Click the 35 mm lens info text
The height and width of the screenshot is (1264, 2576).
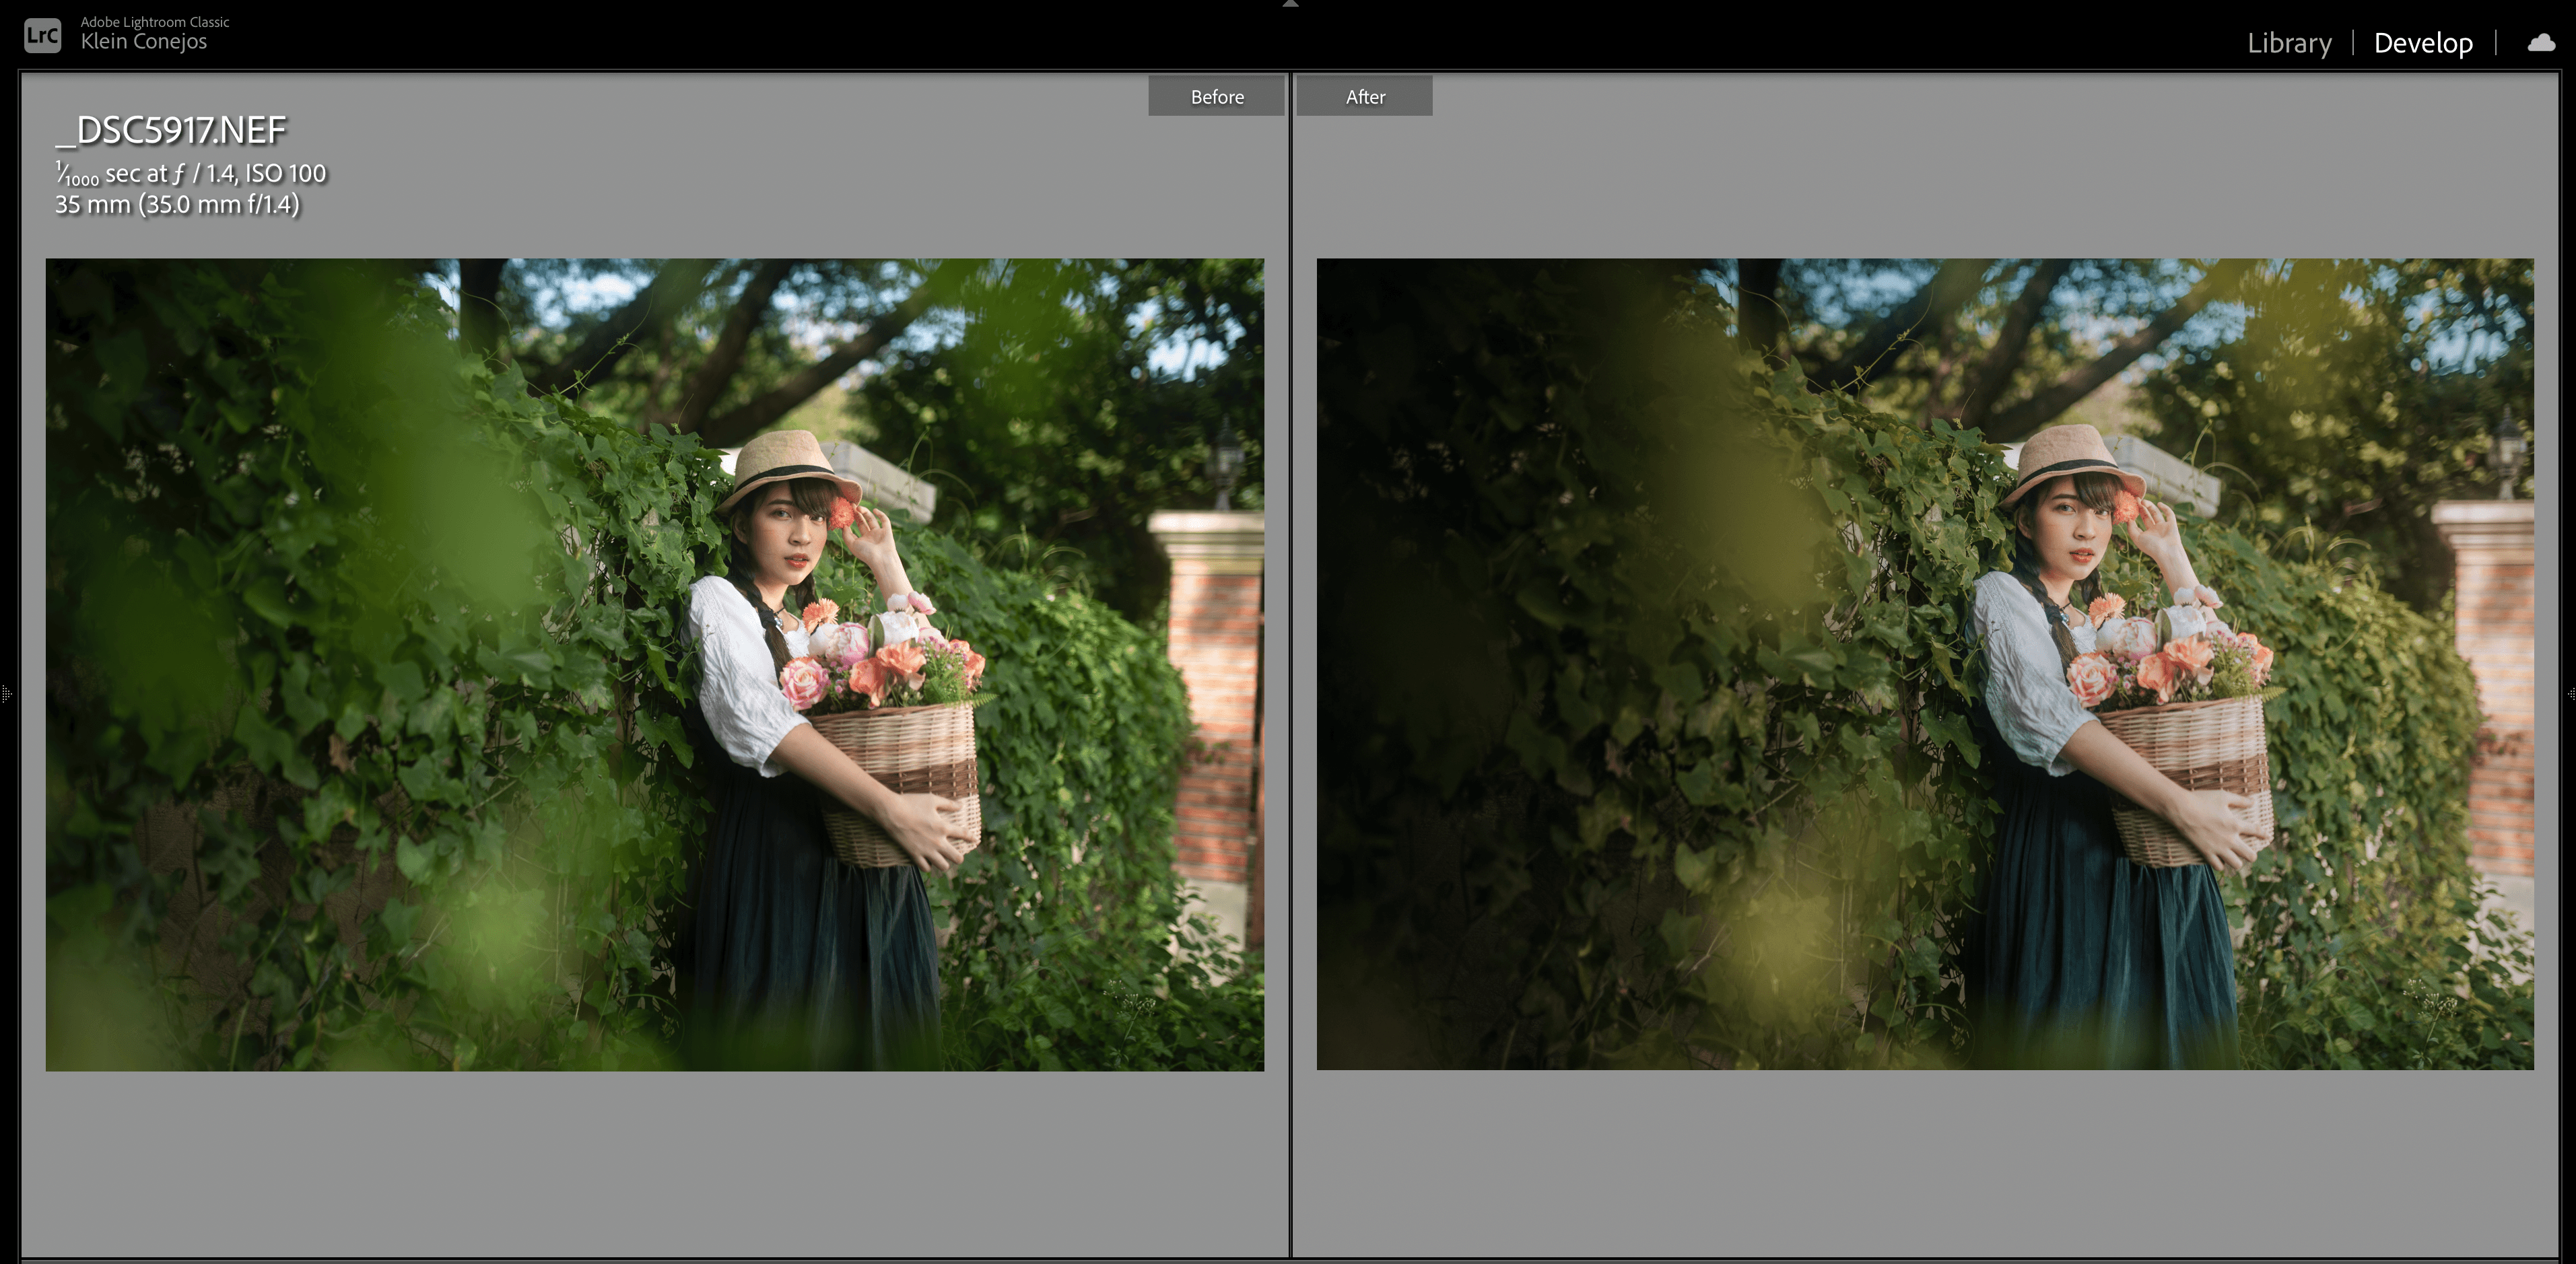(177, 205)
